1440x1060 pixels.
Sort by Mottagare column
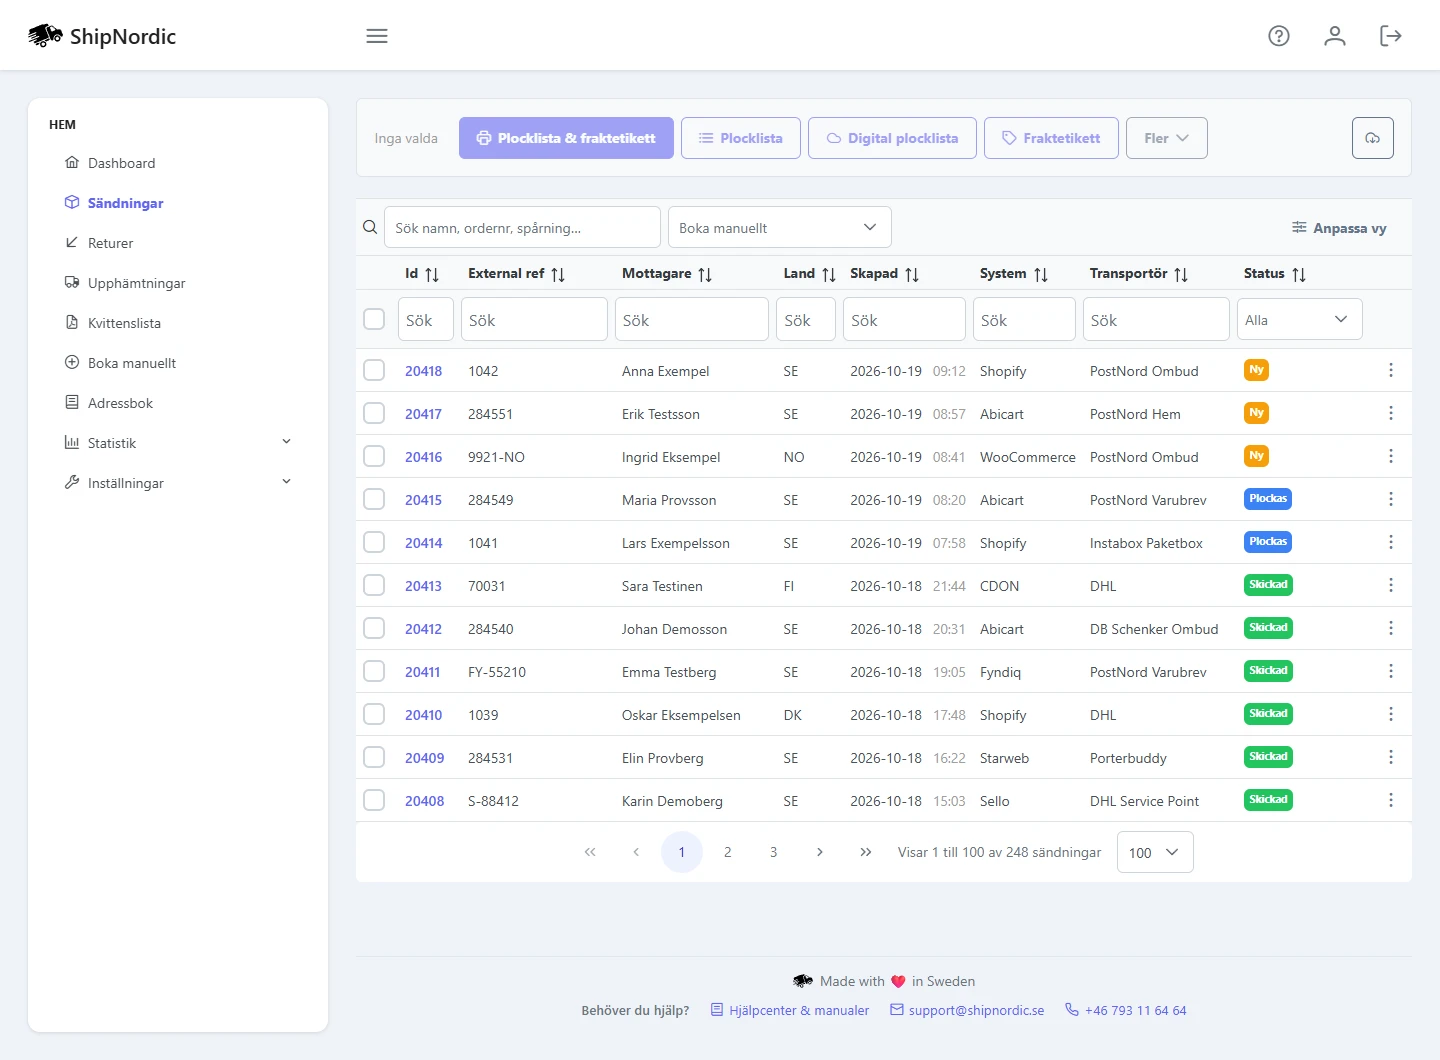(705, 274)
